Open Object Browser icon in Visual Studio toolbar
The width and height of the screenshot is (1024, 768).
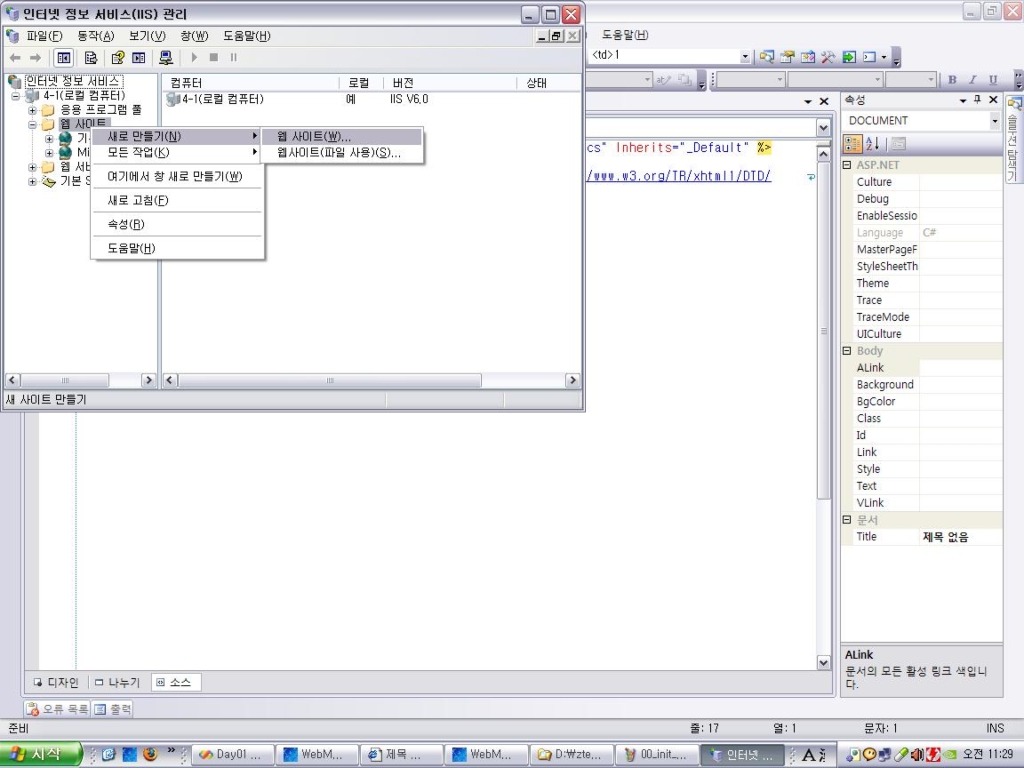pyautogui.click(x=808, y=57)
